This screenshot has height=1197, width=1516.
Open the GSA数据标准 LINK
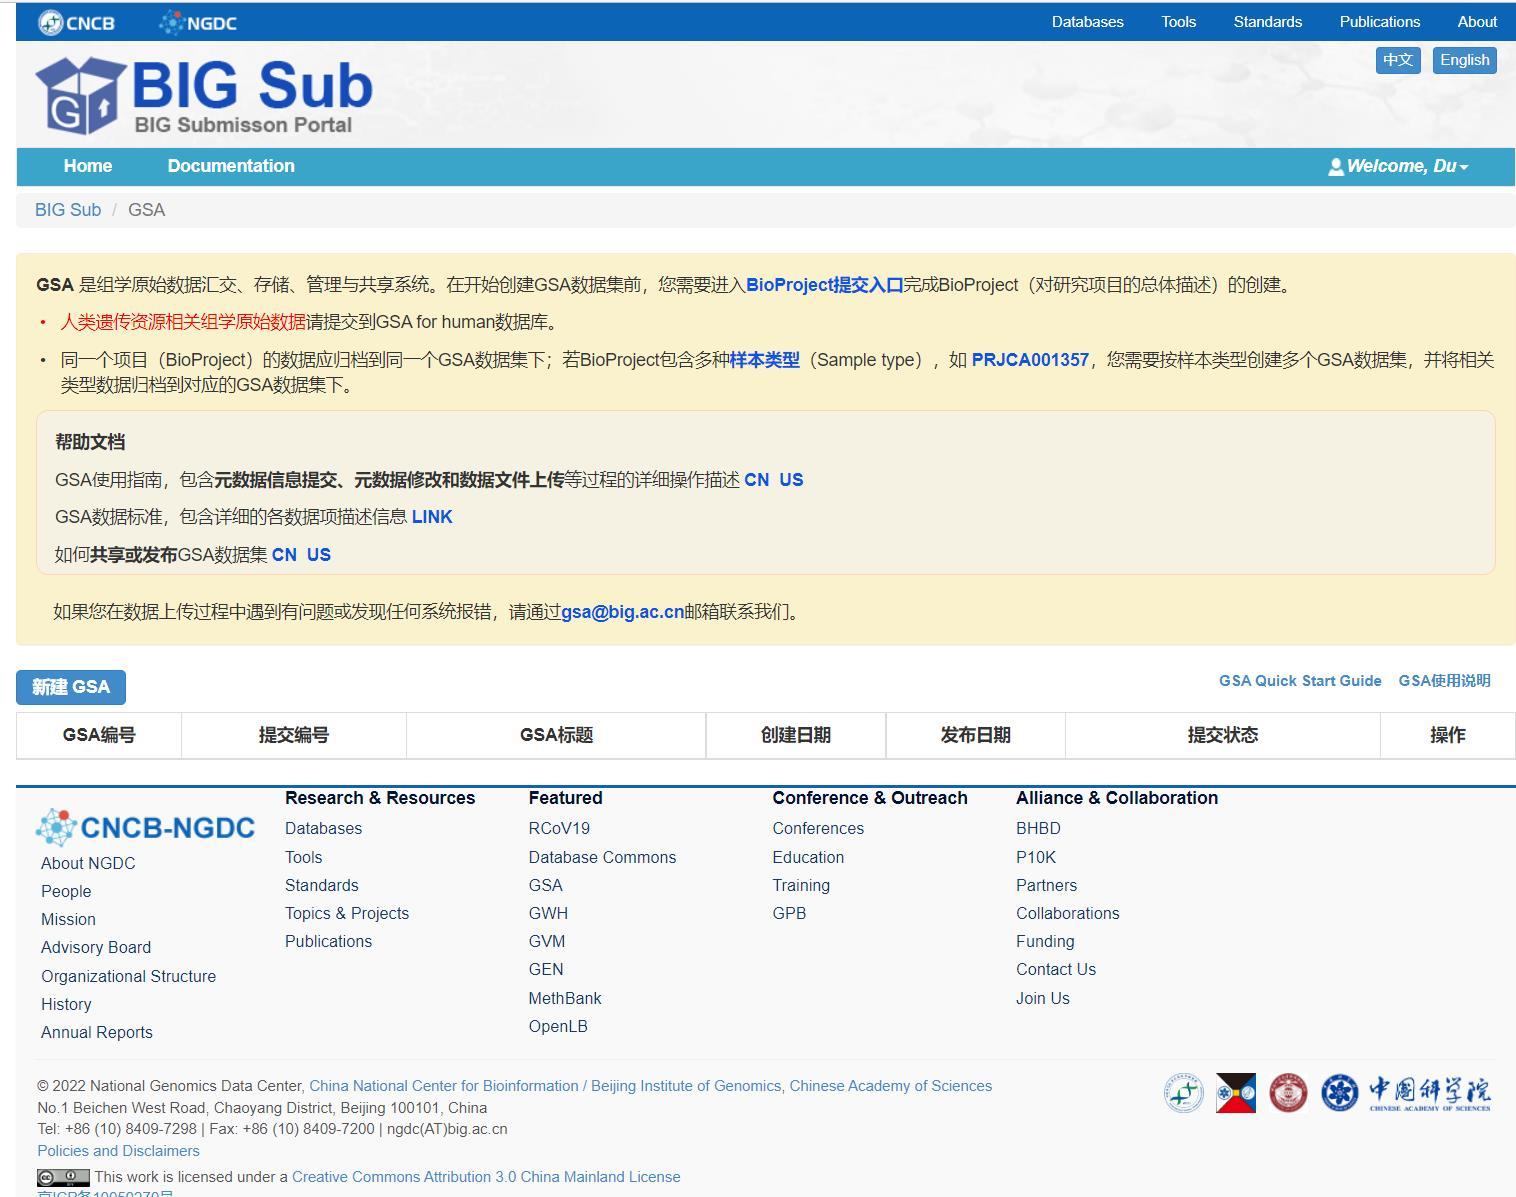(432, 517)
